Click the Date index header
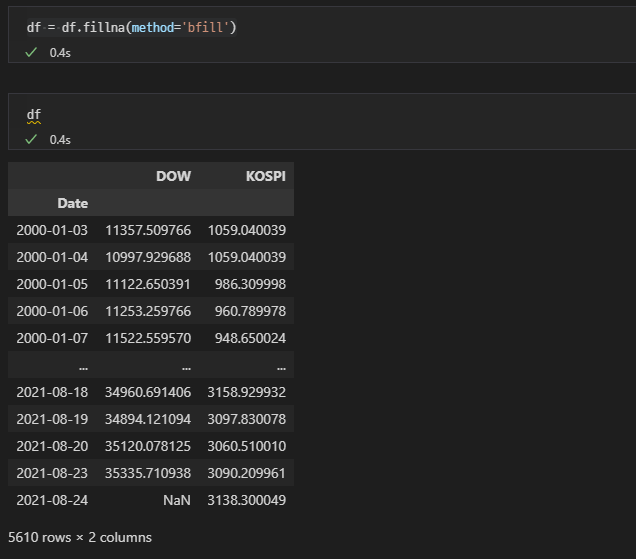Image resolution: width=636 pixels, height=559 pixels. (x=73, y=203)
